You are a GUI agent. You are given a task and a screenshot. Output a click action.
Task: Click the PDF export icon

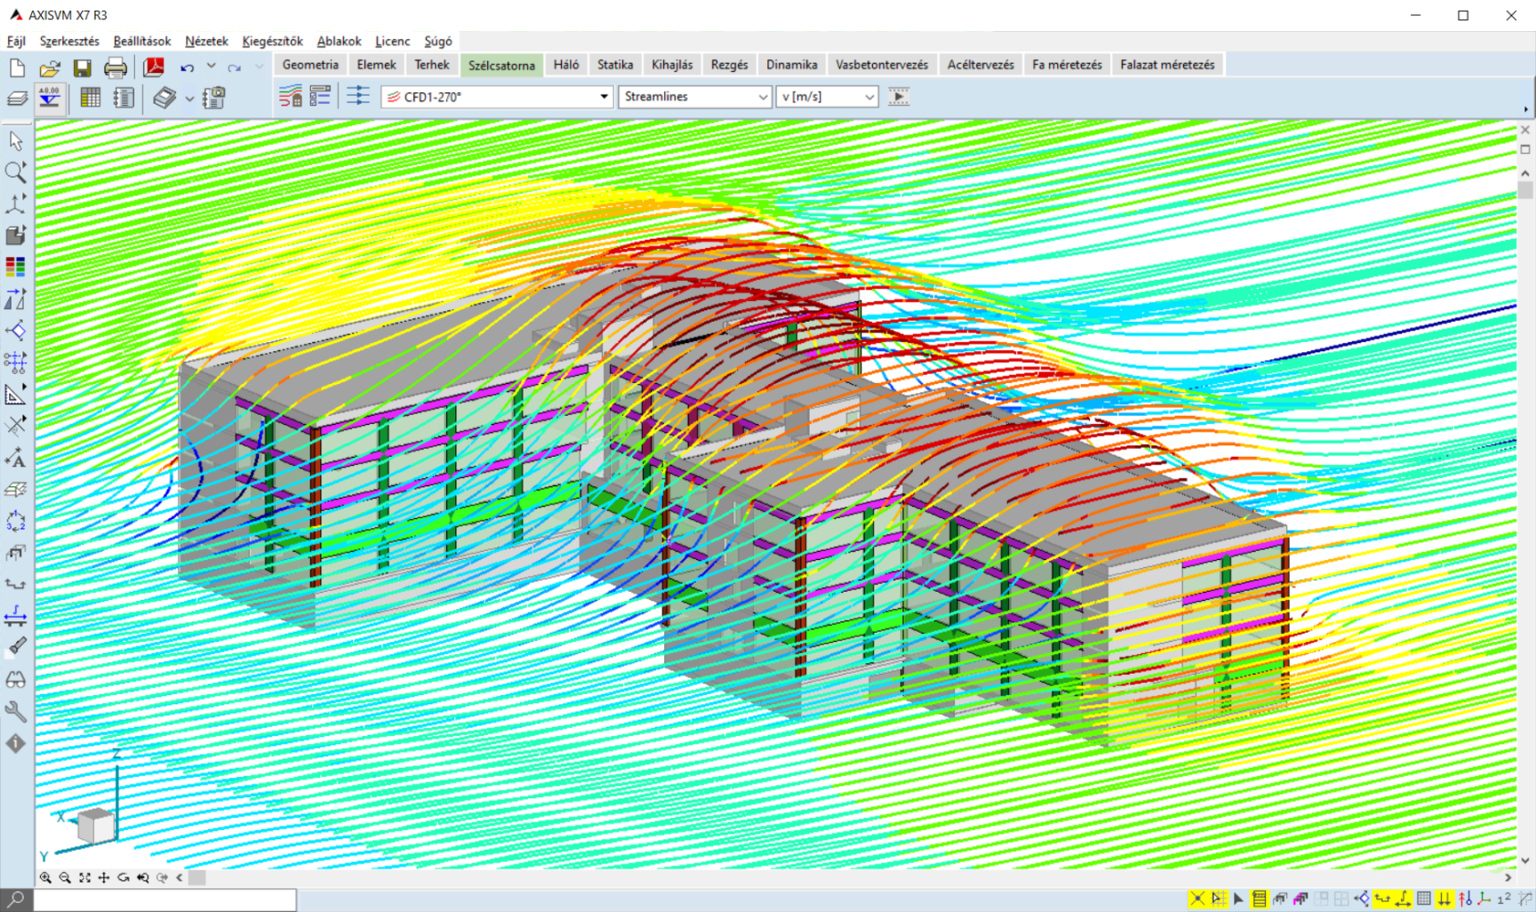coord(153,67)
